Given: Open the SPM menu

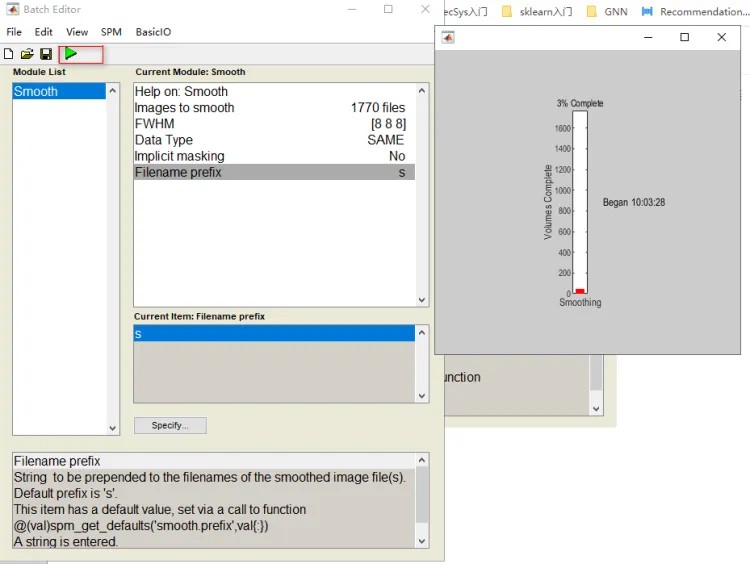Looking at the screenshot, I should 111,32.
